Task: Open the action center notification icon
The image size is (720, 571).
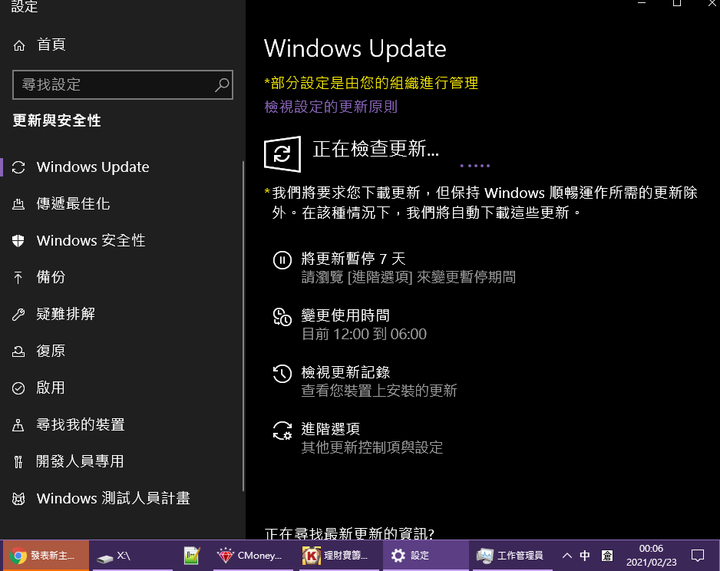Action: click(x=698, y=556)
